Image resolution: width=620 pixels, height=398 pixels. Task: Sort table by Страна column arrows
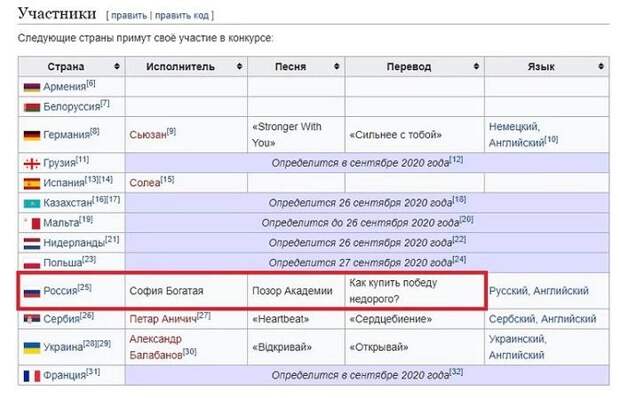[117, 66]
